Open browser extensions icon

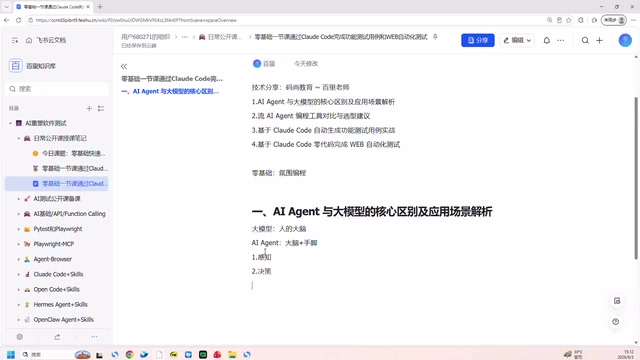[x=581, y=20]
